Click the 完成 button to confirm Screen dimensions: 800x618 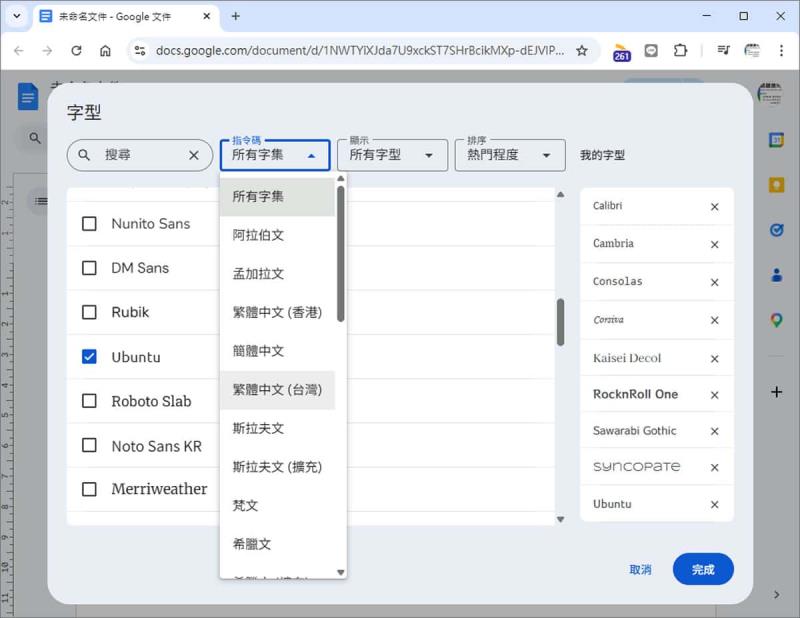(703, 568)
